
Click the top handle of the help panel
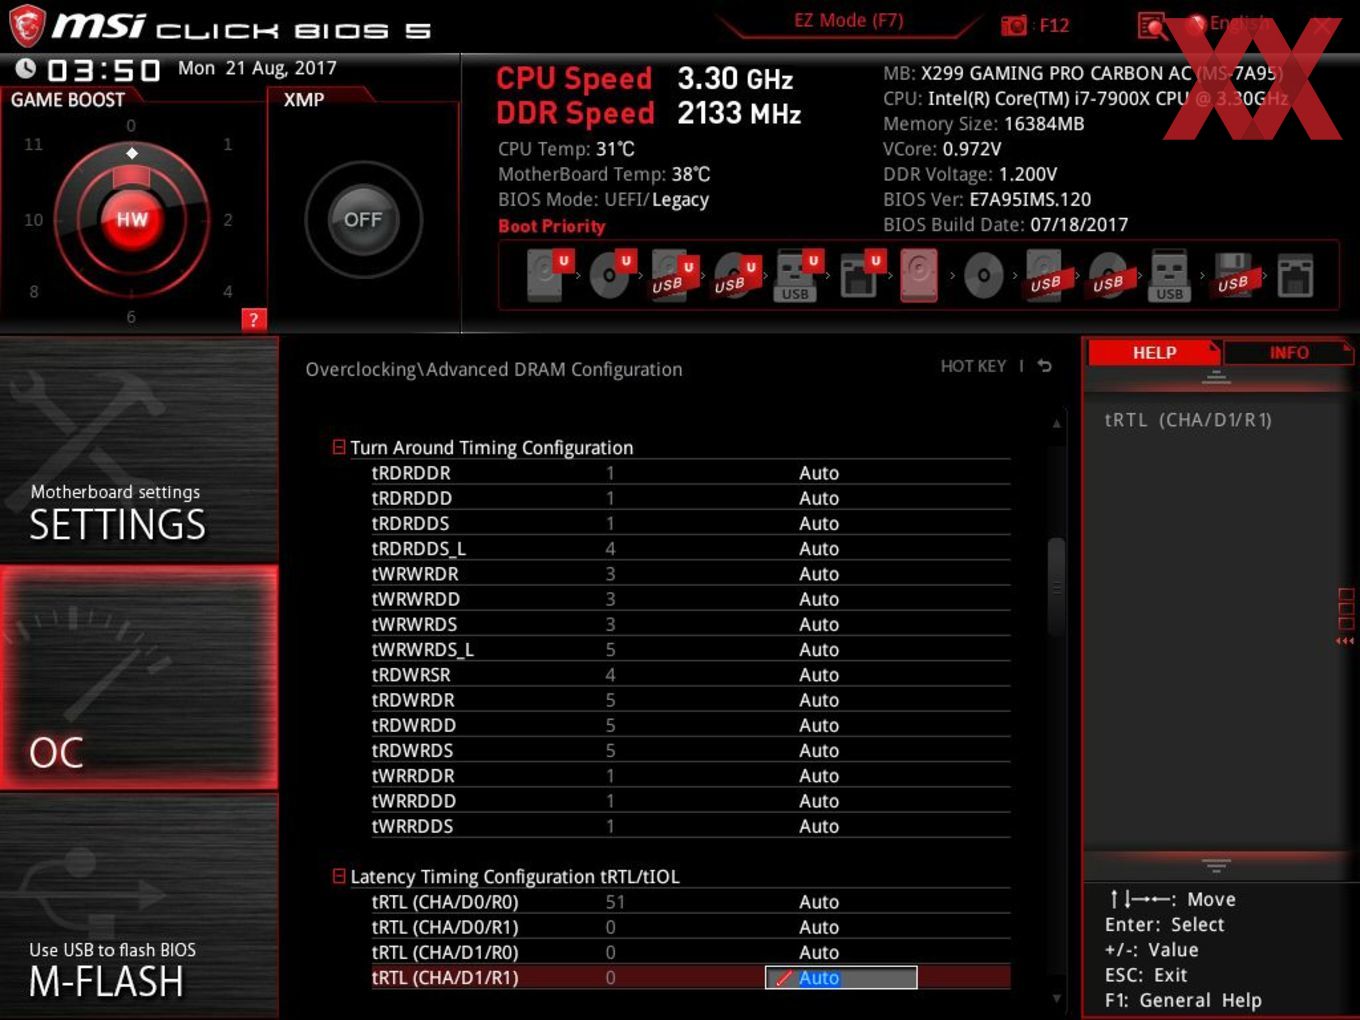(1216, 377)
